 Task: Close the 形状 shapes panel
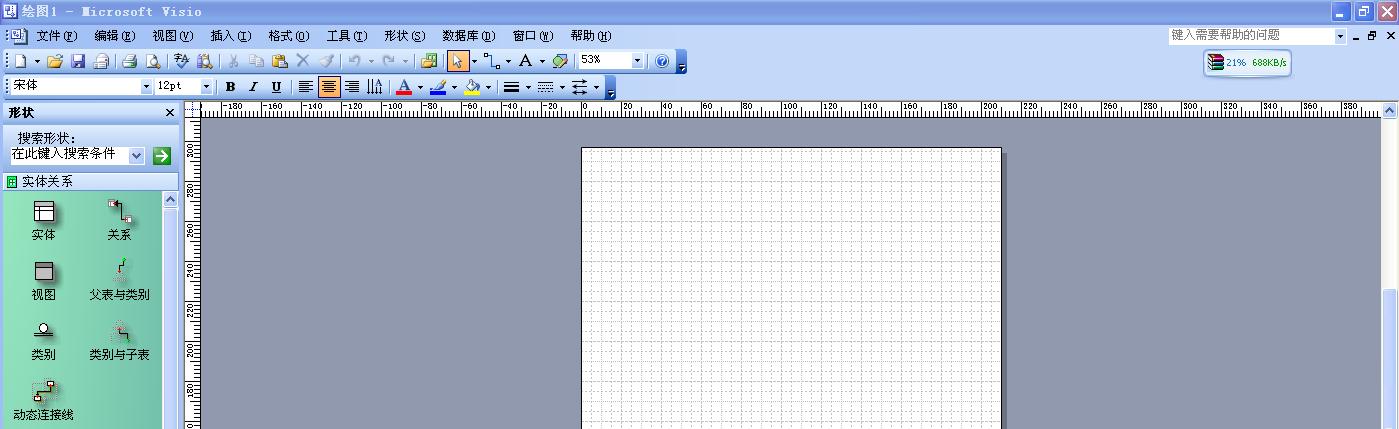(x=169, y=113)
